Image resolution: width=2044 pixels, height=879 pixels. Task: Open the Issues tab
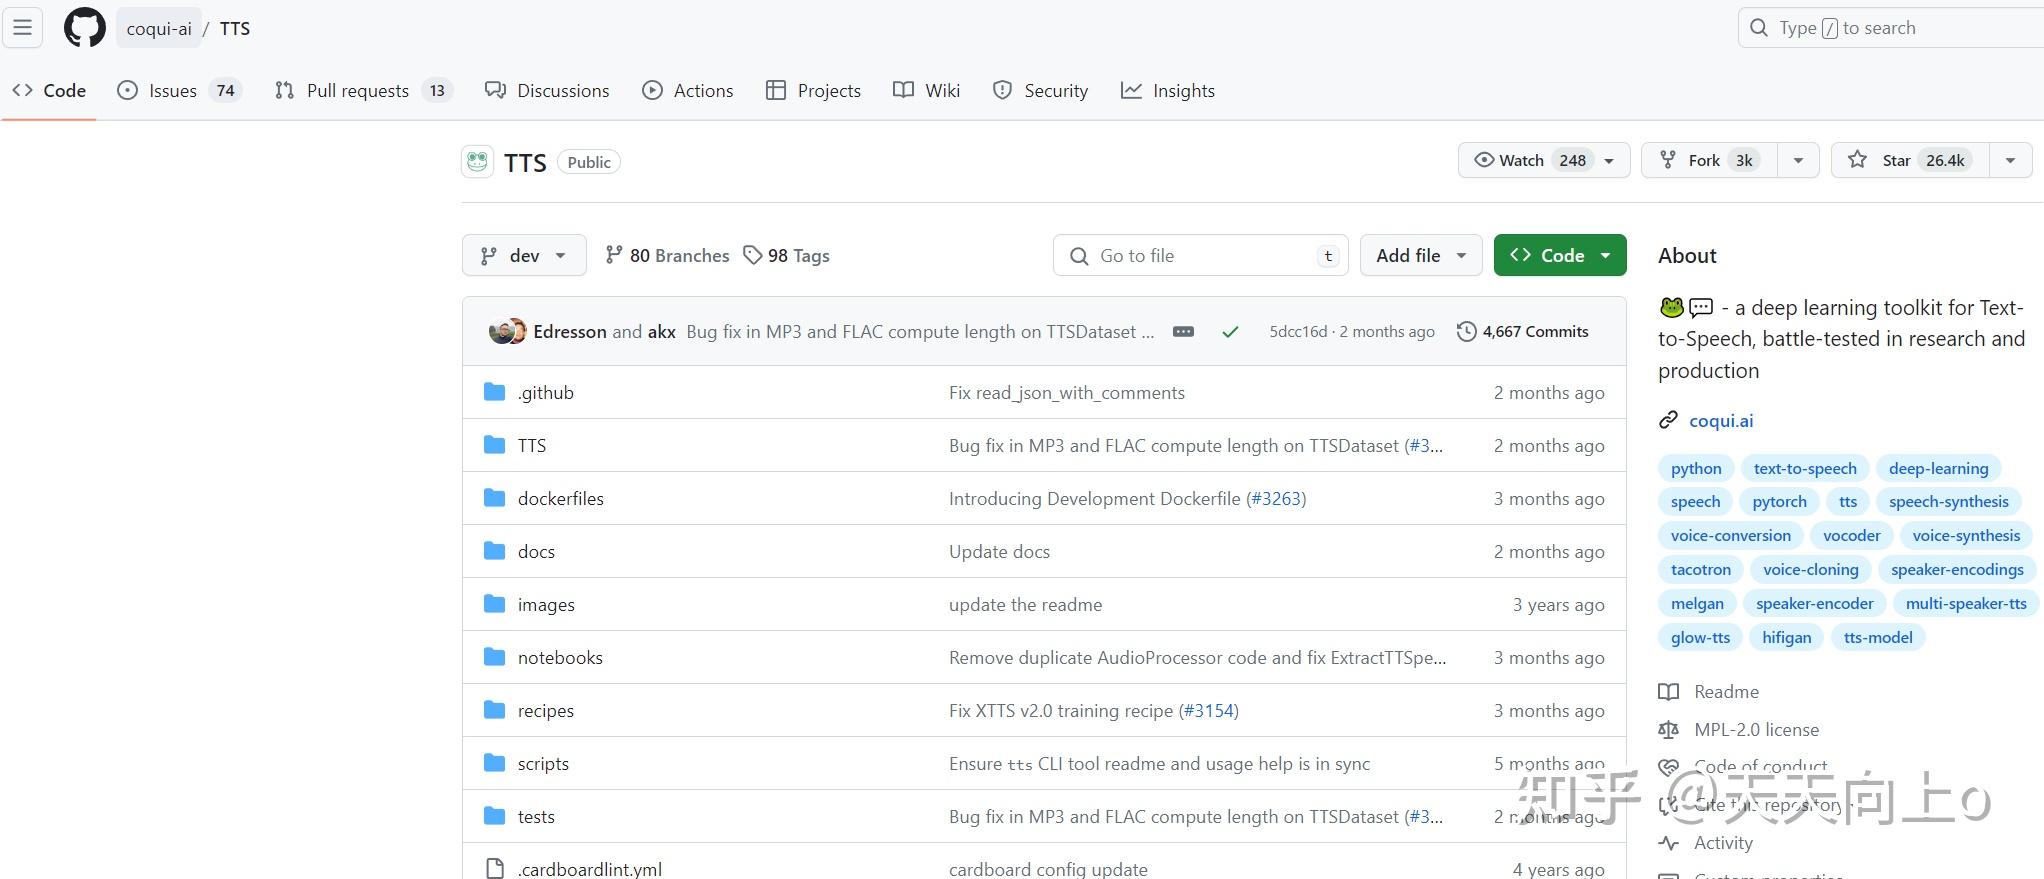(x=179, y=90)
